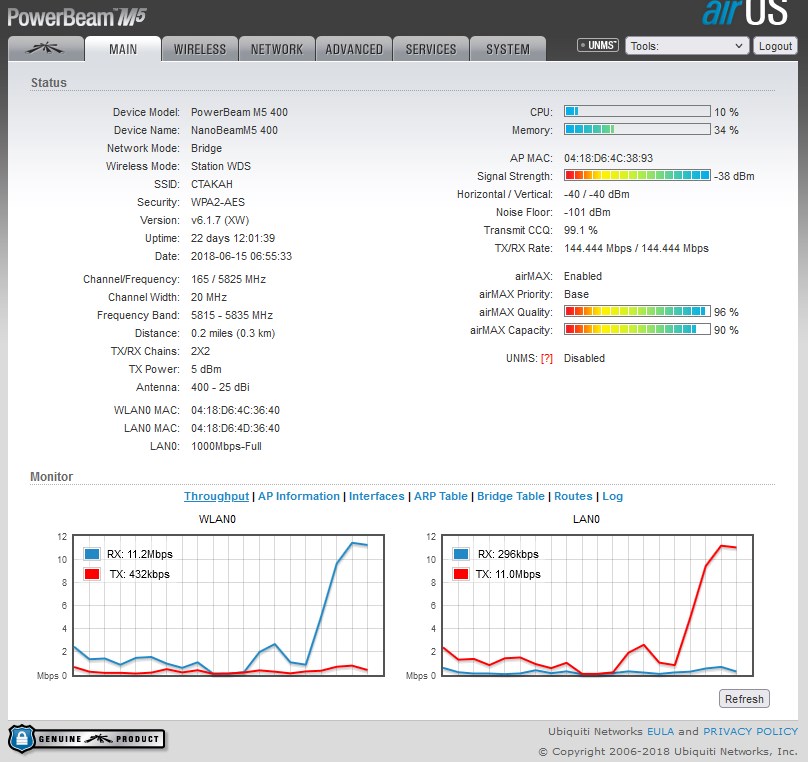Open the AP Information link

pos(299,496)
